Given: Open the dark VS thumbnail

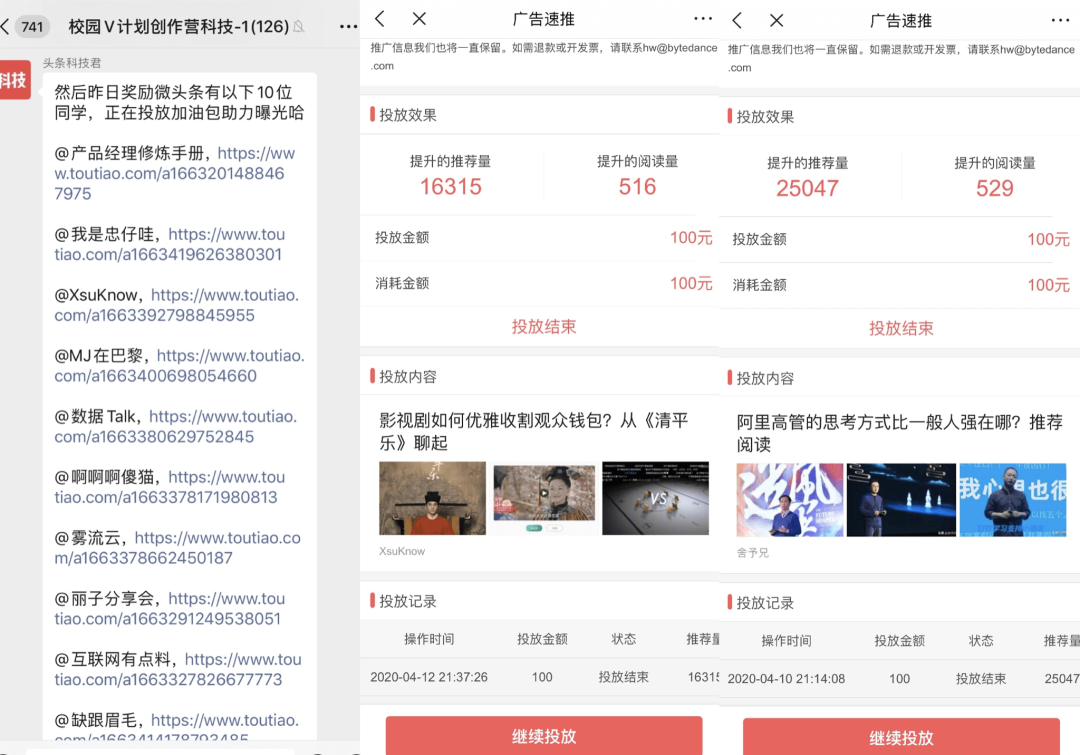Looking at the screenshot, I should 655,498.
